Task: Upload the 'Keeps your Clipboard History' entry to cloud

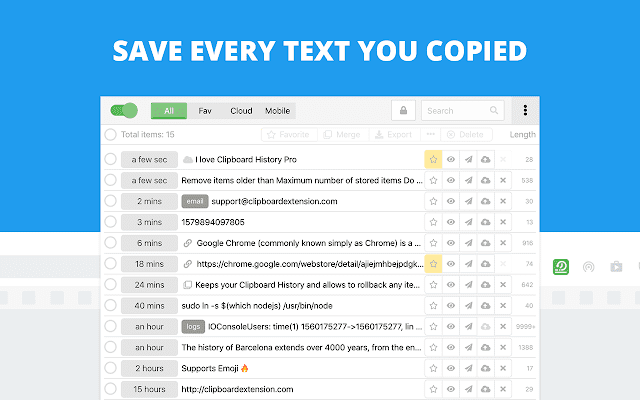Action: (485, 284)
